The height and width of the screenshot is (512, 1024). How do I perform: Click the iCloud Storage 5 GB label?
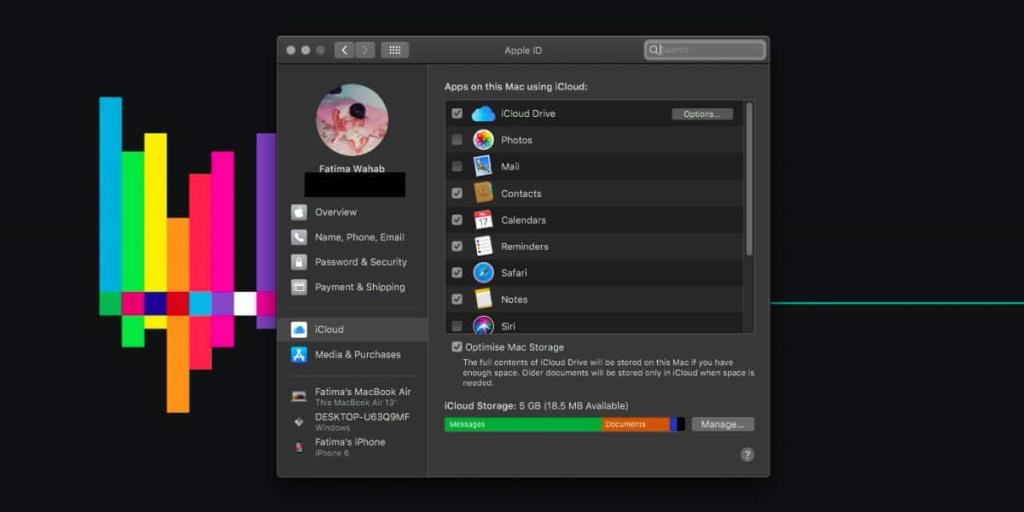536,406
